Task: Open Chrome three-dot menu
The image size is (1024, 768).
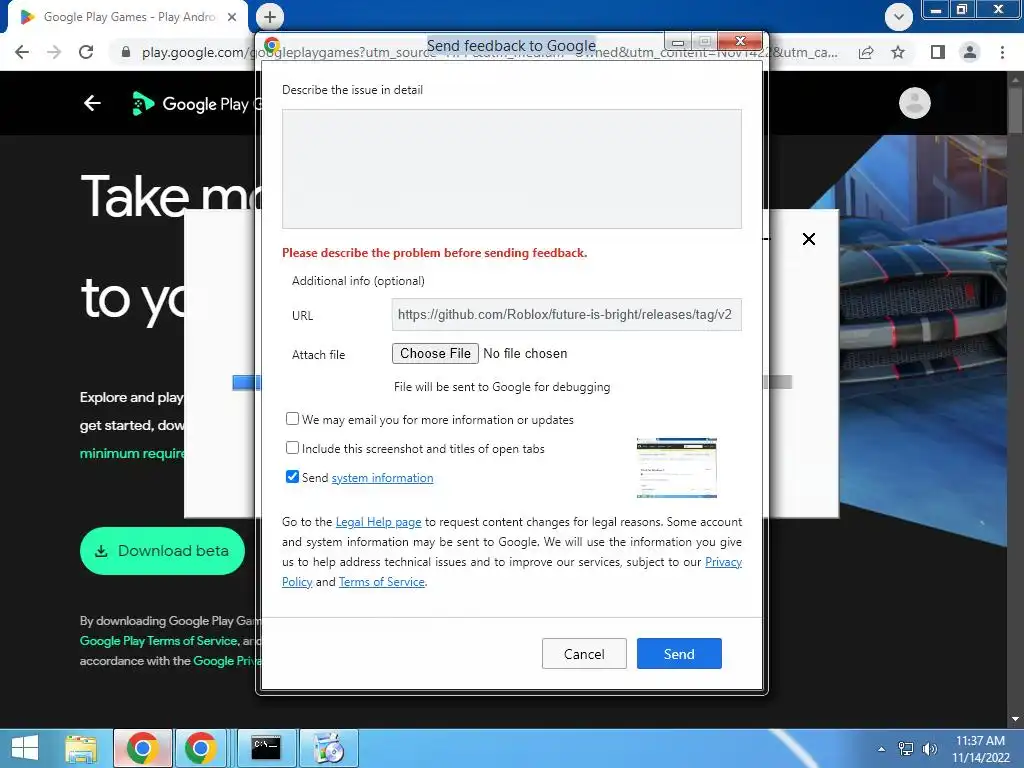Action: (1002, 52)
